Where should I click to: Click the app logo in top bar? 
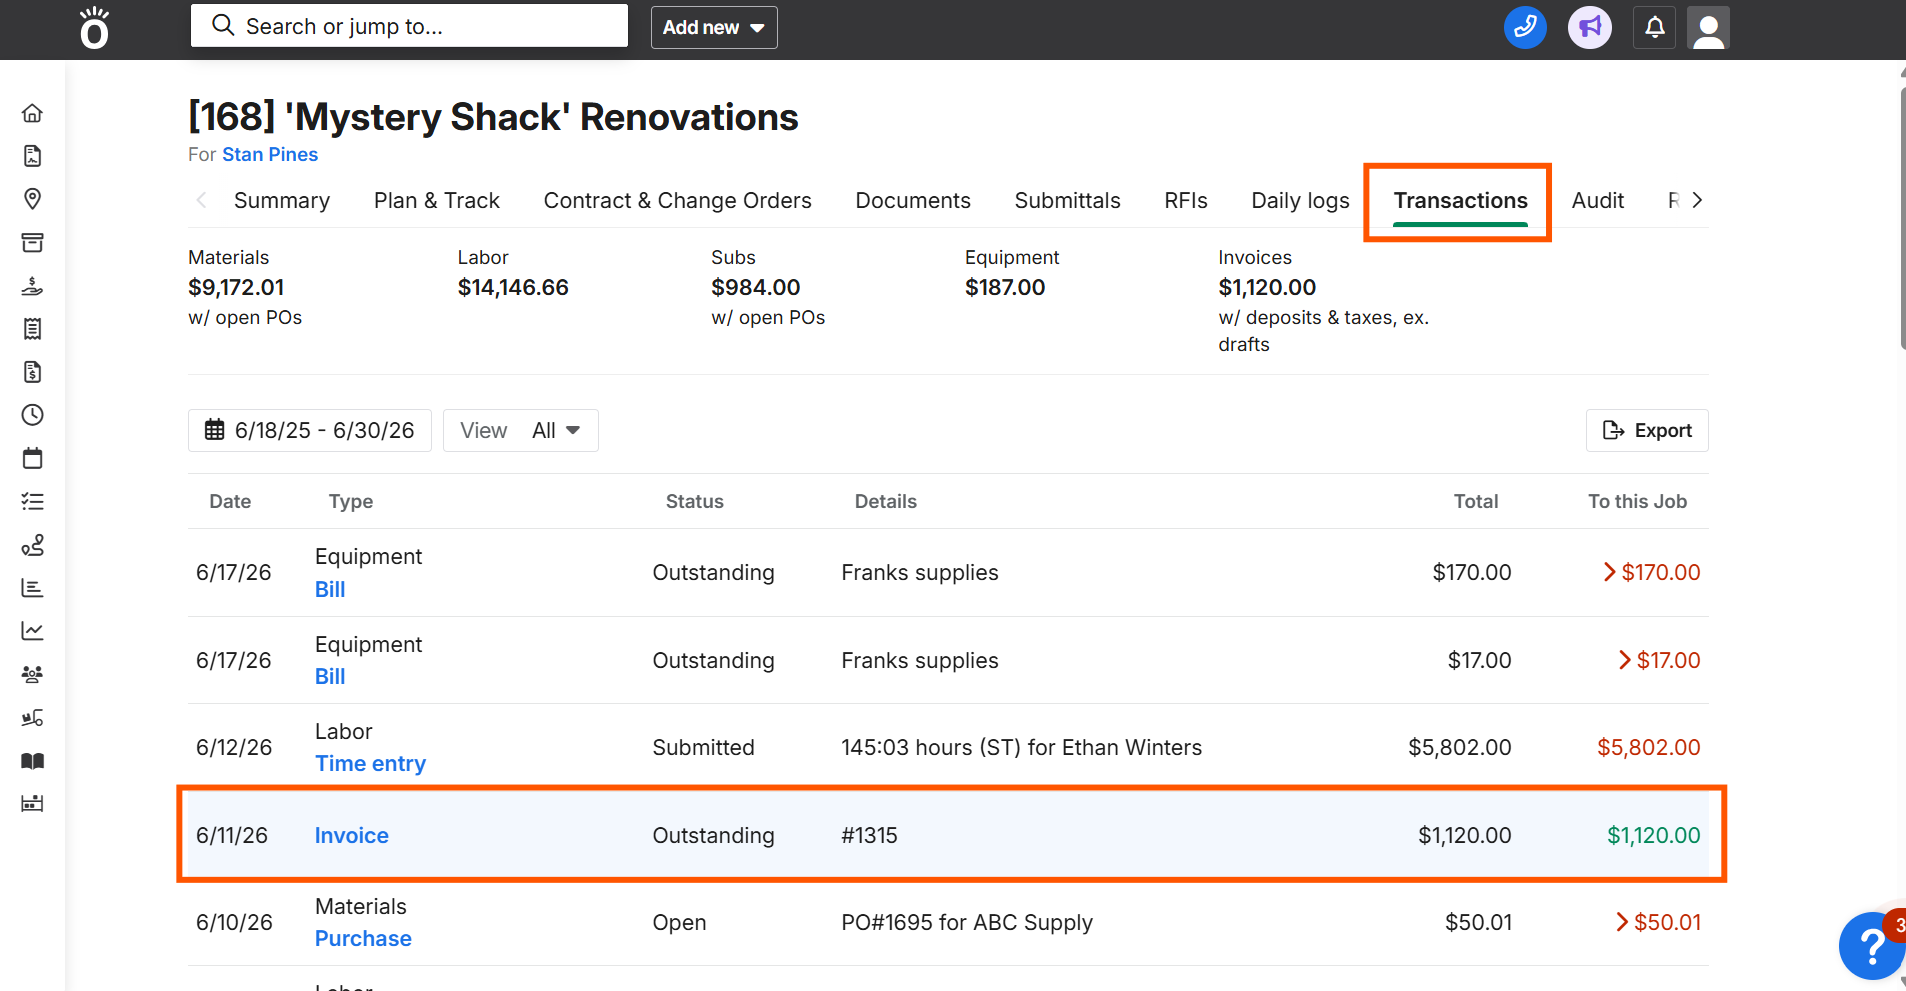(x=95, y=28)
